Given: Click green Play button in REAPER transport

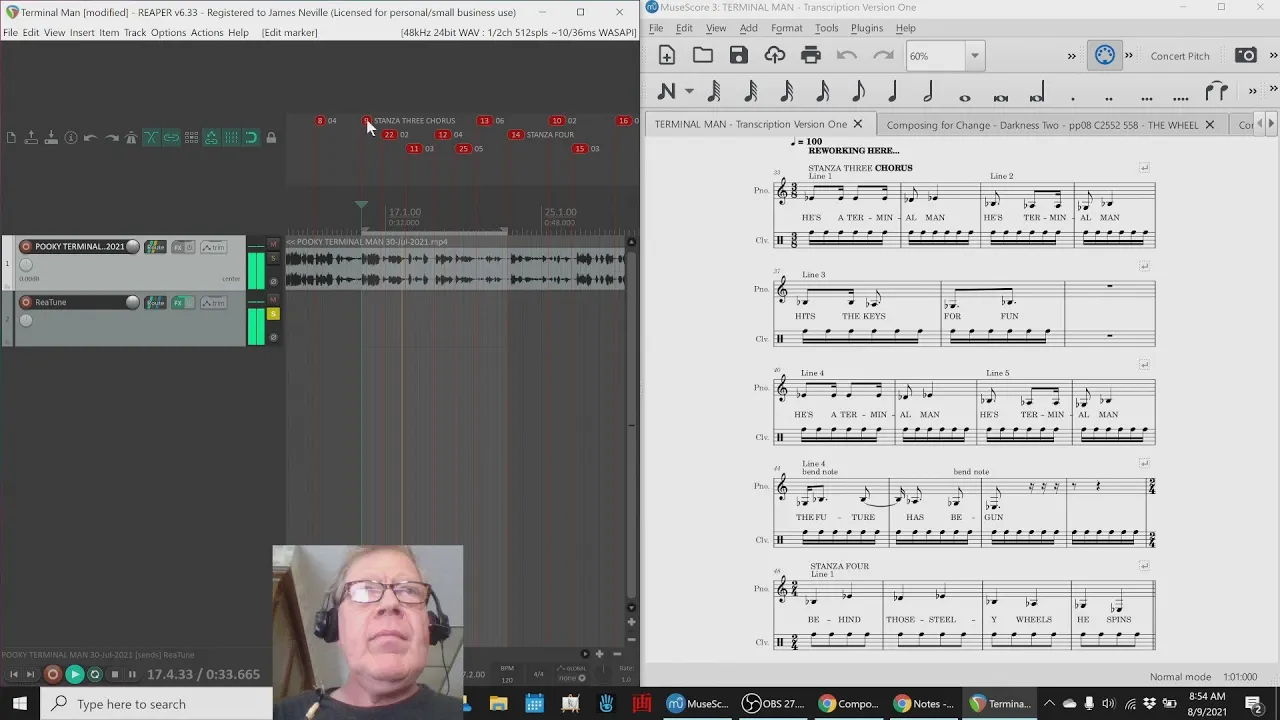Looking at the screenshot, I should tap(75, 674).
